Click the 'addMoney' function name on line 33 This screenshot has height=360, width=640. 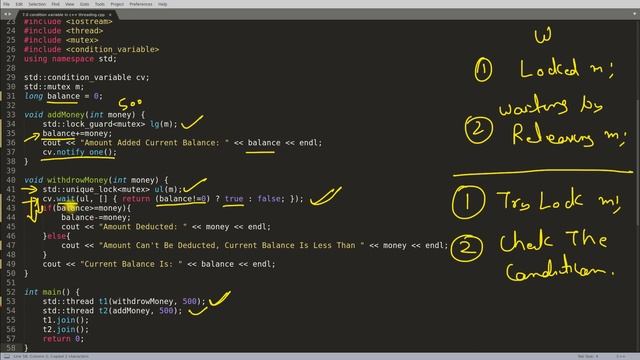[66, 115]
